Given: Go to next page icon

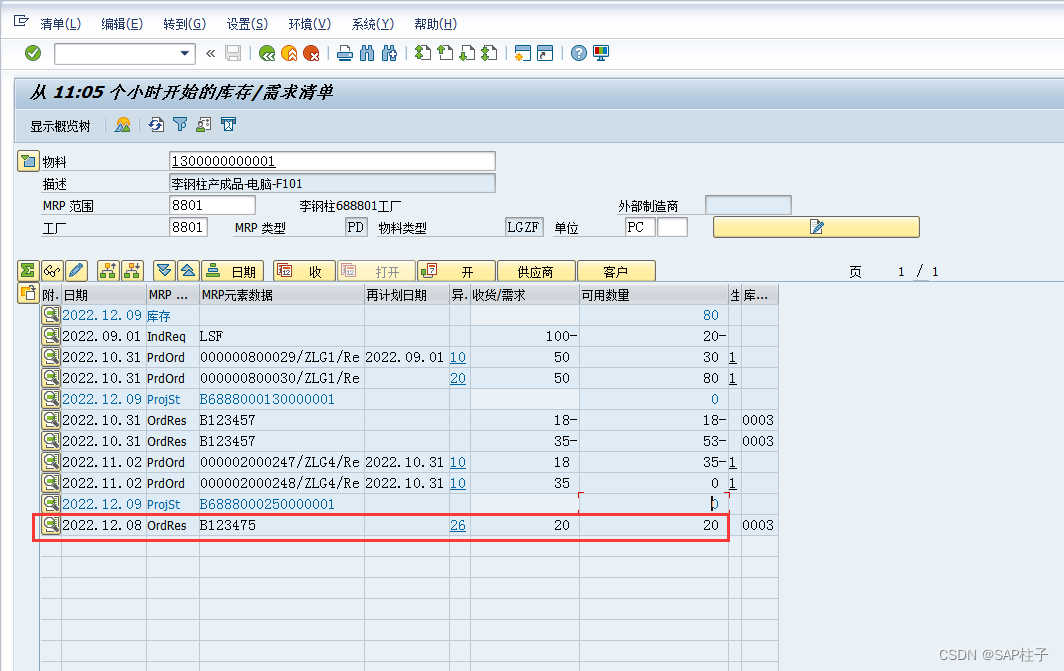Looking at the screenshot, I should click(468, 53).
